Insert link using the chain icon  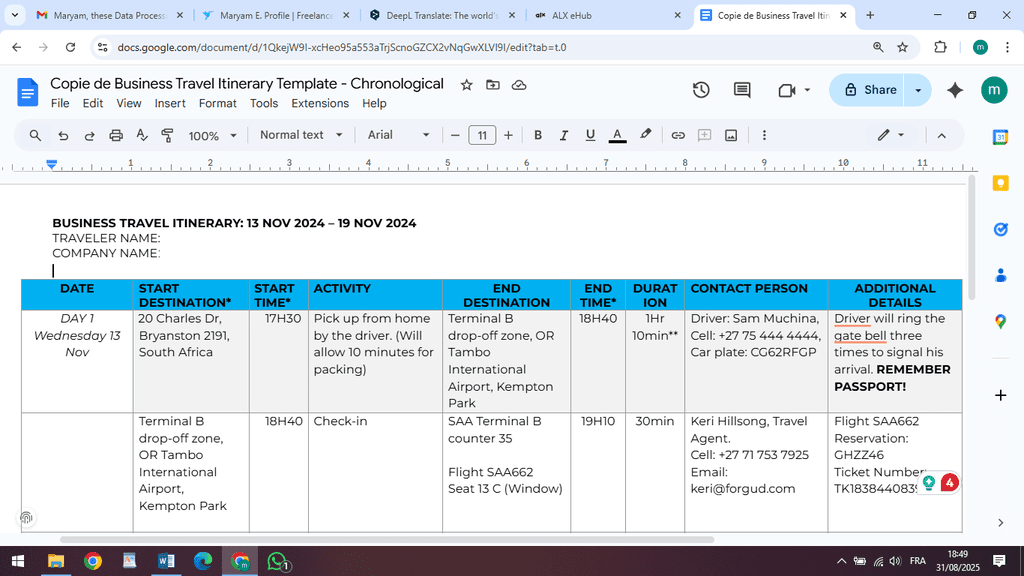pos(678,135)
